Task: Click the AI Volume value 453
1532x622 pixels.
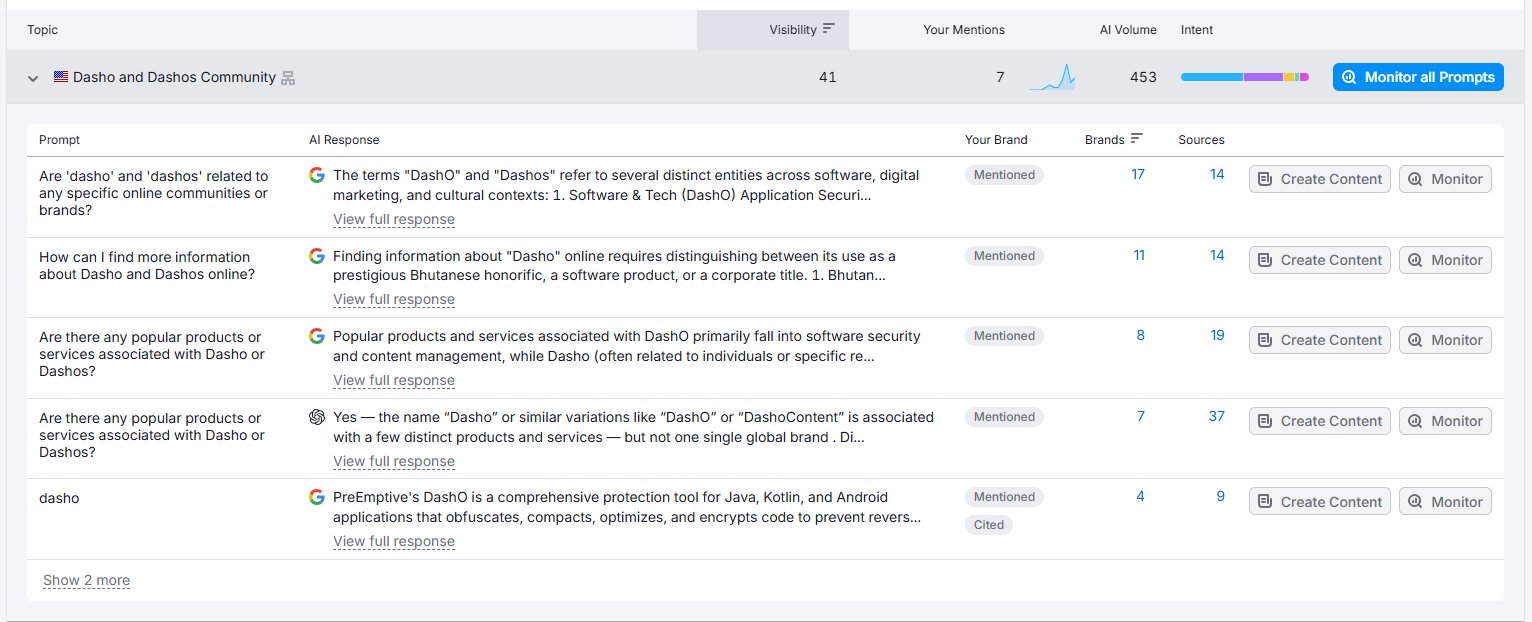Action: 1143,77
